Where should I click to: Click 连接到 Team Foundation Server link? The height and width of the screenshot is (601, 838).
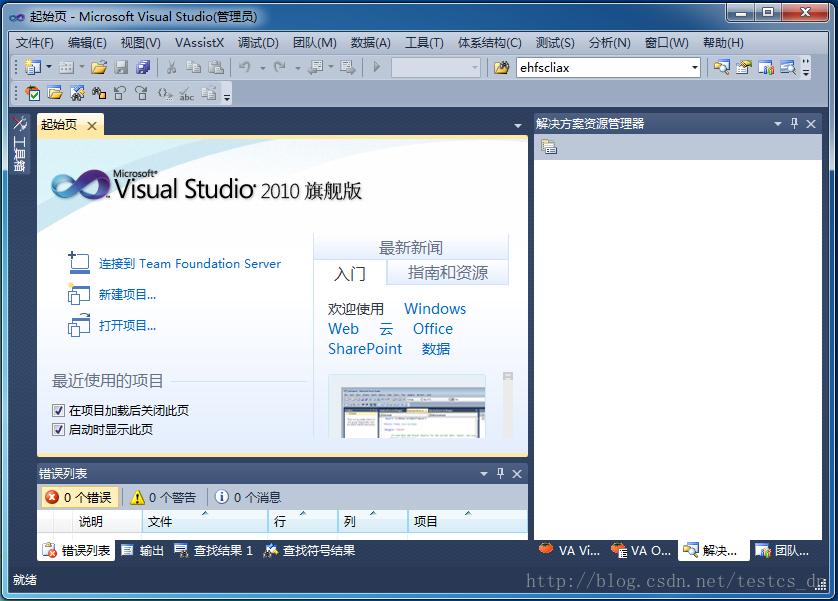point(190,263)
